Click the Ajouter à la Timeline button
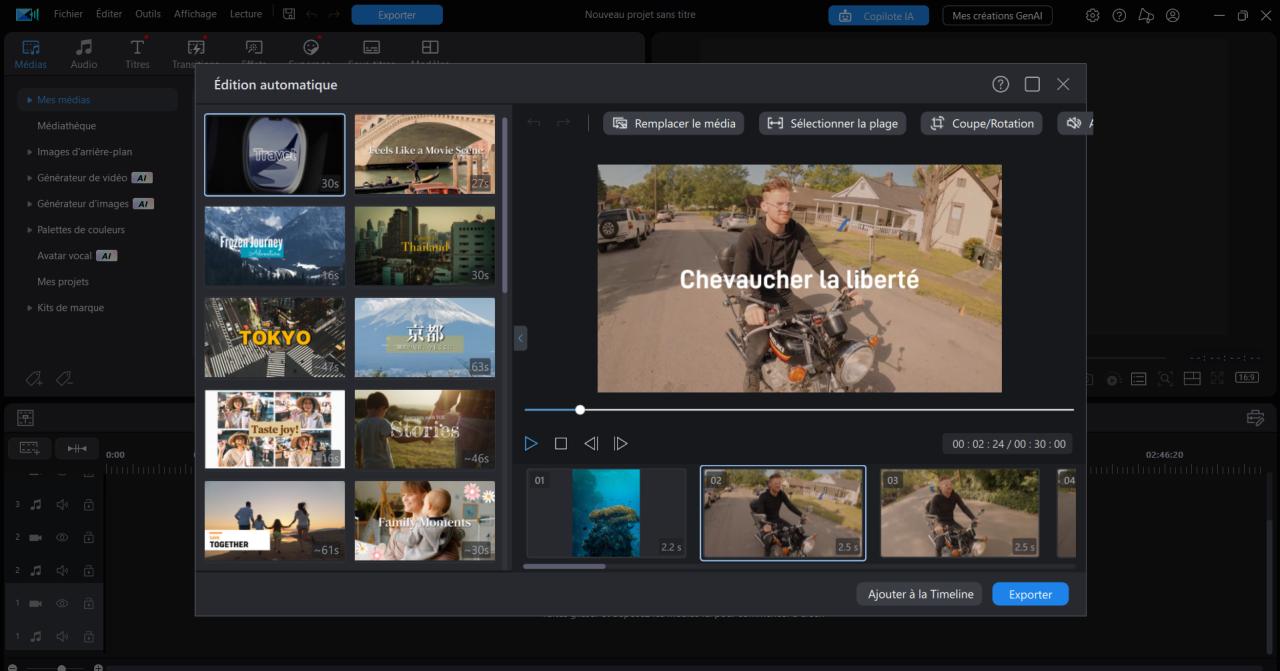The height and width of the screenshot is (671, 1280). pos(918,593)
